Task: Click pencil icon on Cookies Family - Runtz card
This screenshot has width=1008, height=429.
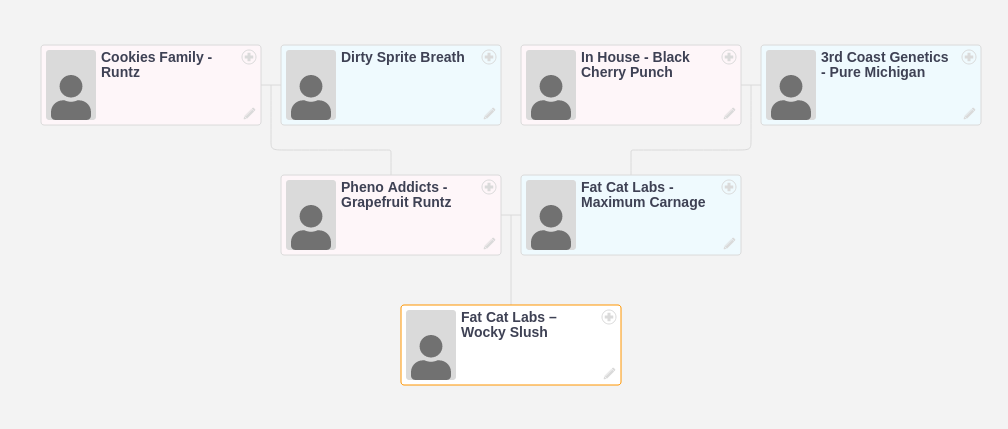Action: pyautogui.click(x=249, y=114)
